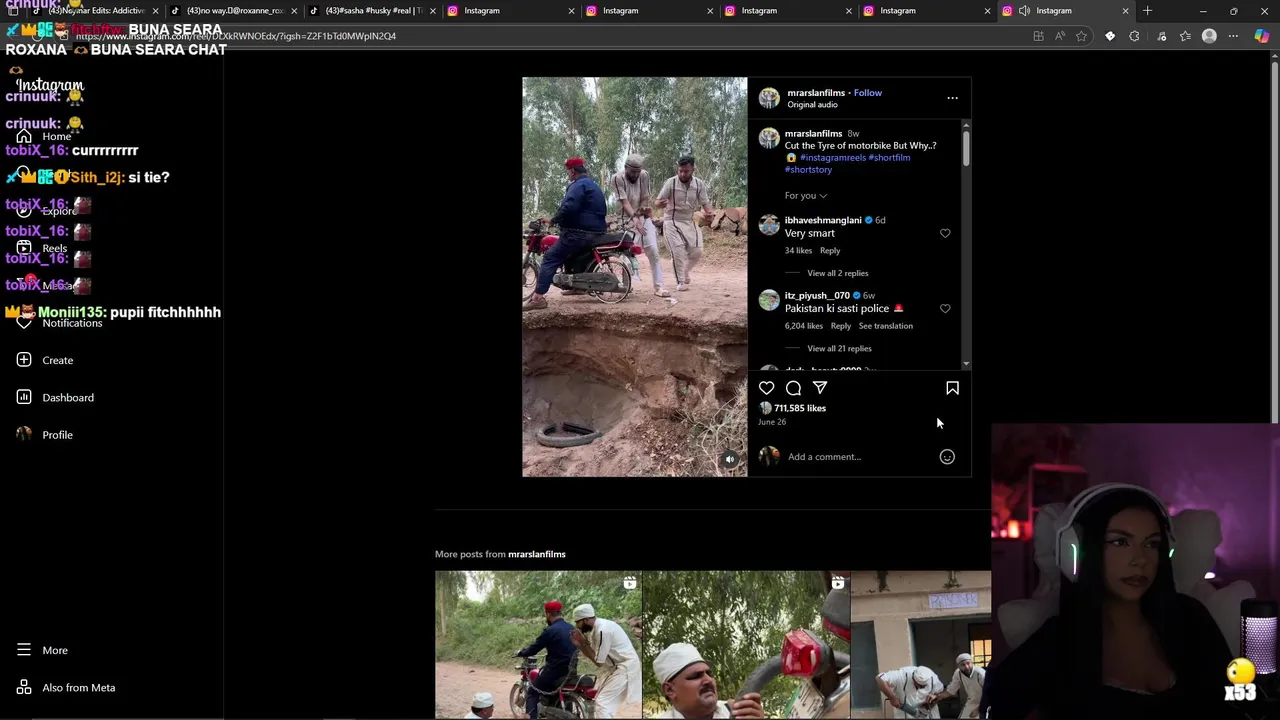The height and width of the screenshot is (720, 1280).
Task: Open ibhaveshmanglani's profile name
Action: pyautogui.click(x=823, y=220)
